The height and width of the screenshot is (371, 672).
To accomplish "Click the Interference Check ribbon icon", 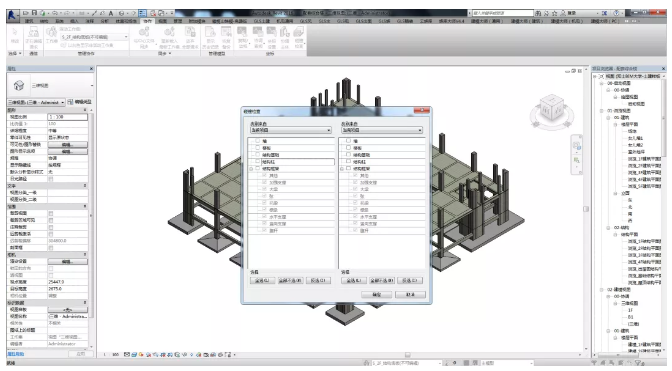I will click(299, 37).
